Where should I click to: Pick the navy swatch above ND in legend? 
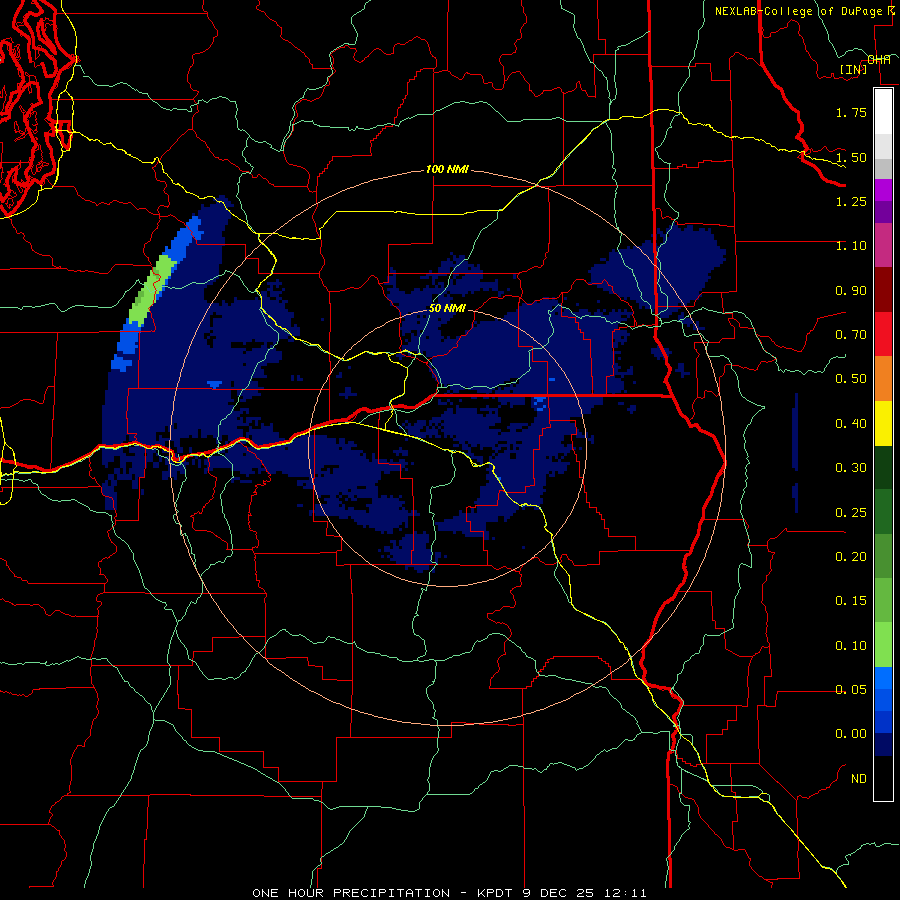[x=883, y=744]
